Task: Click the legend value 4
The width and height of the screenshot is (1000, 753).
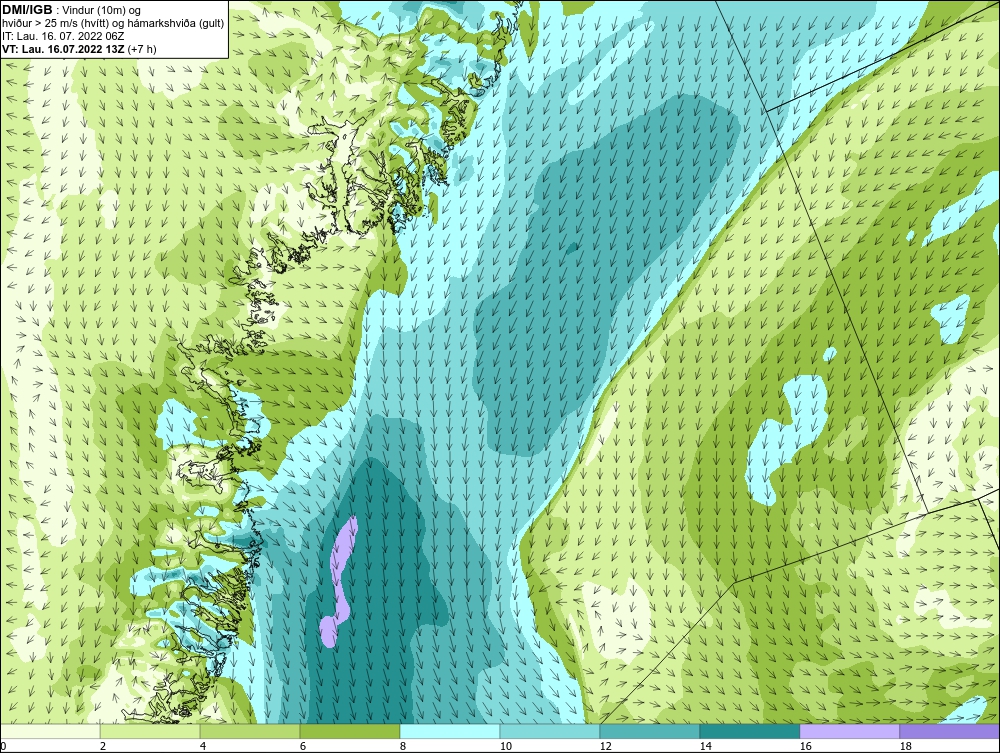Action: (203, 746)
